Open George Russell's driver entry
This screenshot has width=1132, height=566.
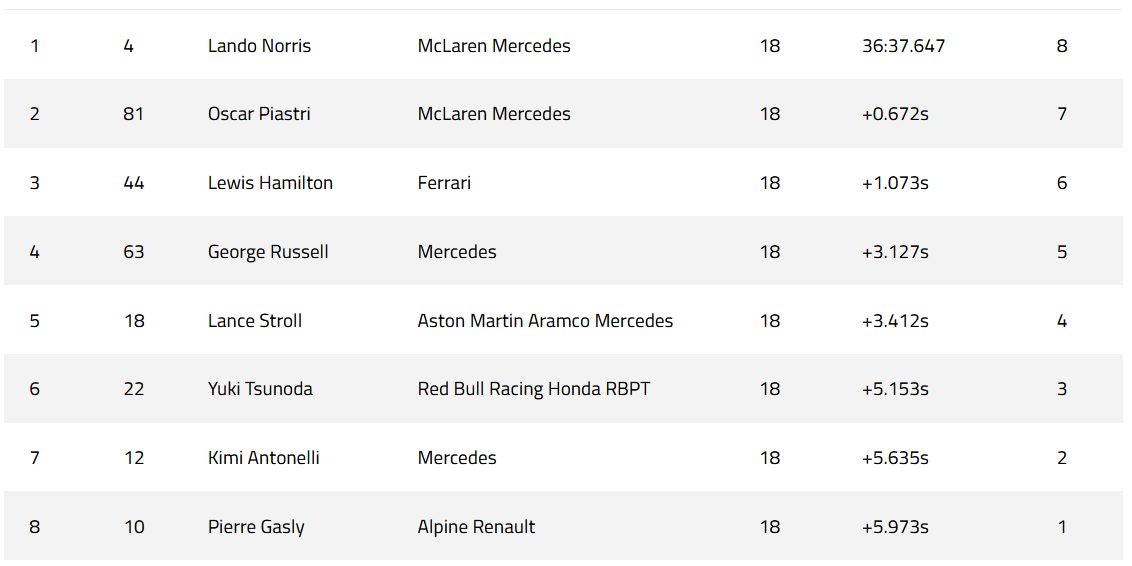(268, 252)
